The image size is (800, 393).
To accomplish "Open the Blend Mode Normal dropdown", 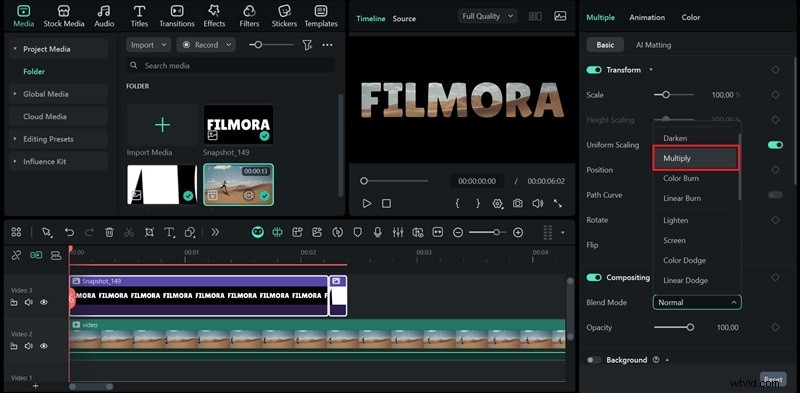I will tap(697, 302).
